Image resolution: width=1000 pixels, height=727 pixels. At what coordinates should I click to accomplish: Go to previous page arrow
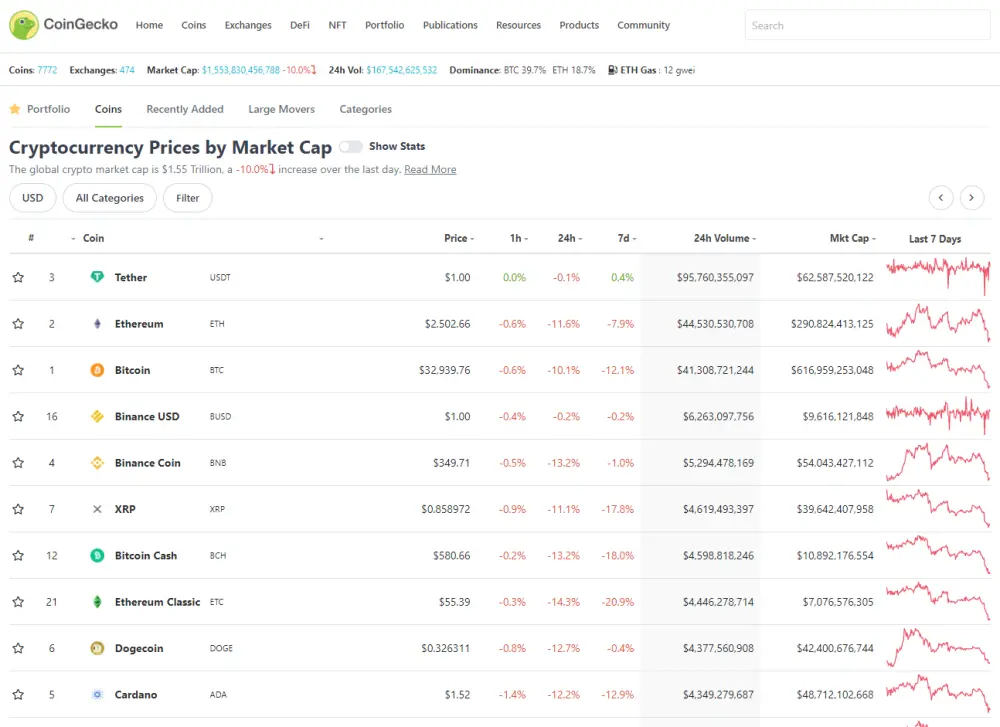[x=941, y=198]
